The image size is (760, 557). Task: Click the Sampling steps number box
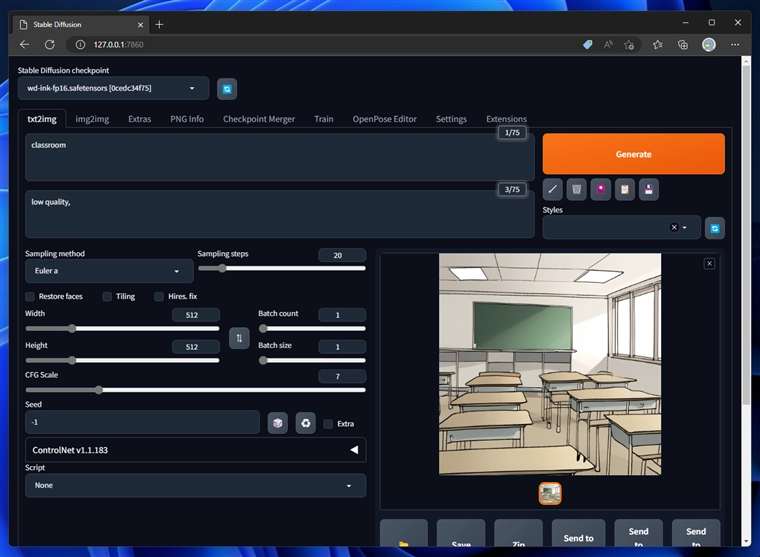click(x=342, y=255)
